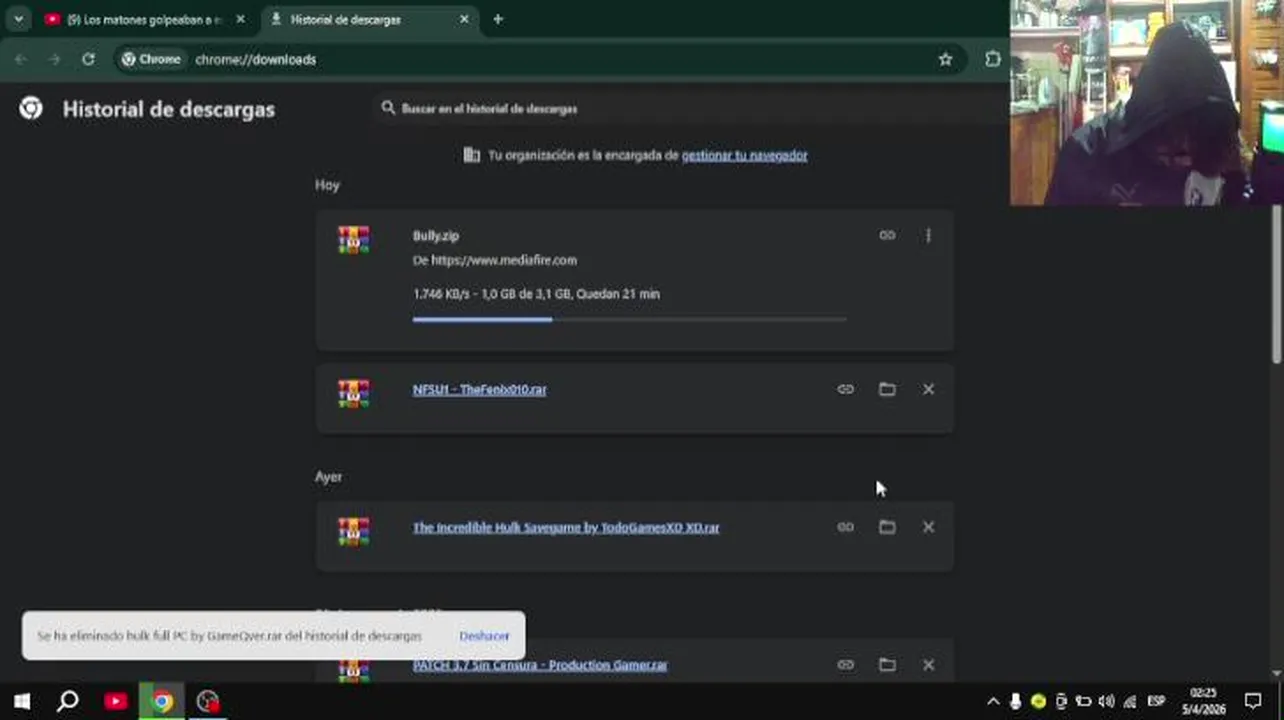Image resolution: width=1284 pixels, height=720 pixels.
Task: Copy the download link for NFSU1 - TheFenix010.rar
Action: [845, 389]
